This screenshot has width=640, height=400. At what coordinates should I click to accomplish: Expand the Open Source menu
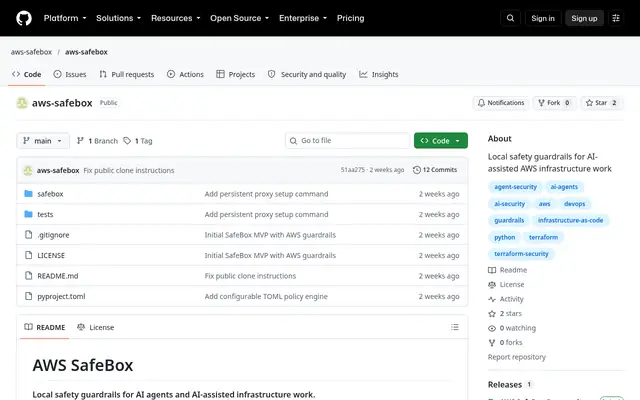click(x=239, y=18)
